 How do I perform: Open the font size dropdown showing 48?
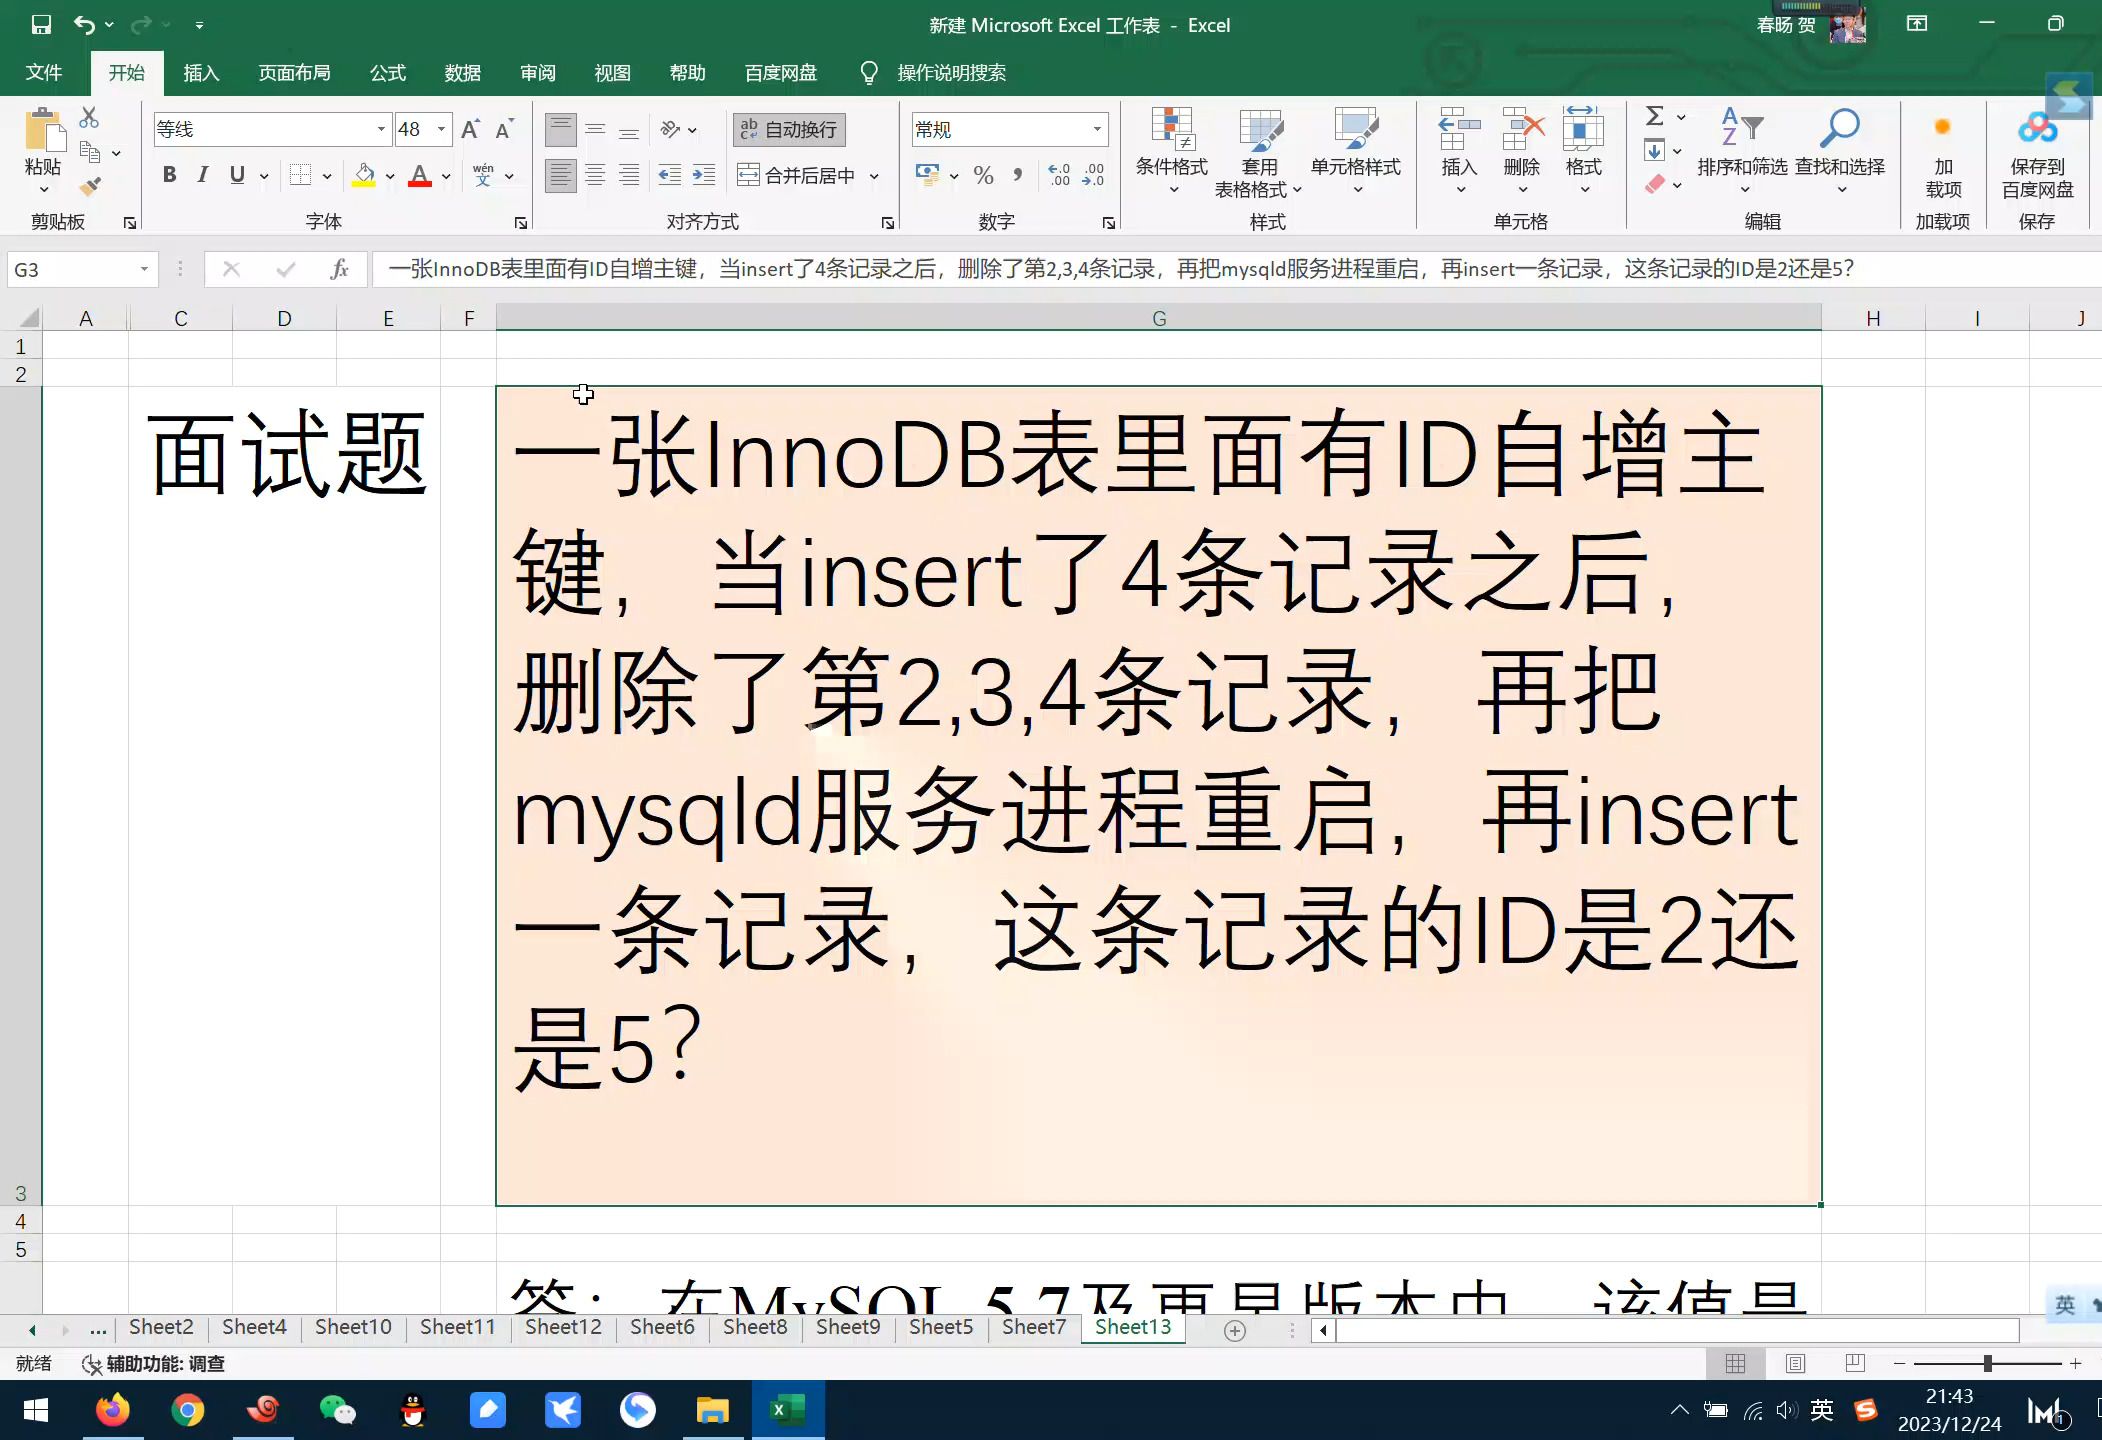(441, 129)
